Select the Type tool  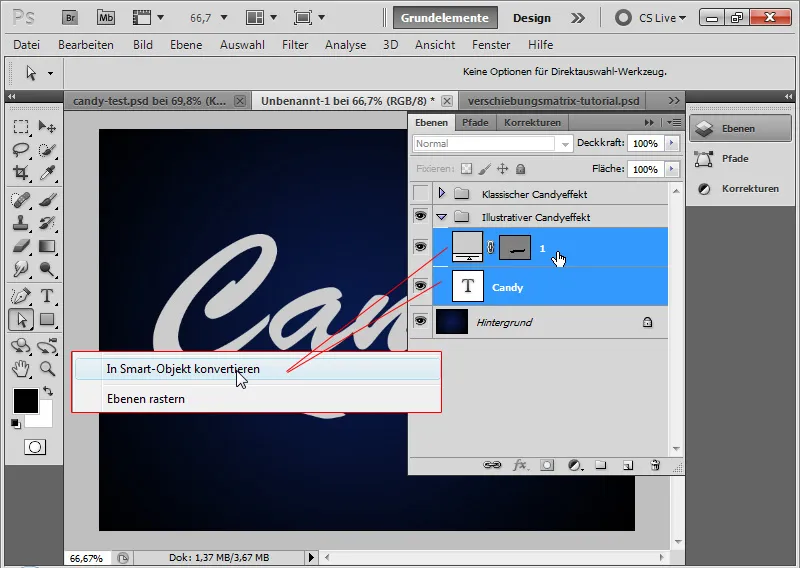(47, 296)
